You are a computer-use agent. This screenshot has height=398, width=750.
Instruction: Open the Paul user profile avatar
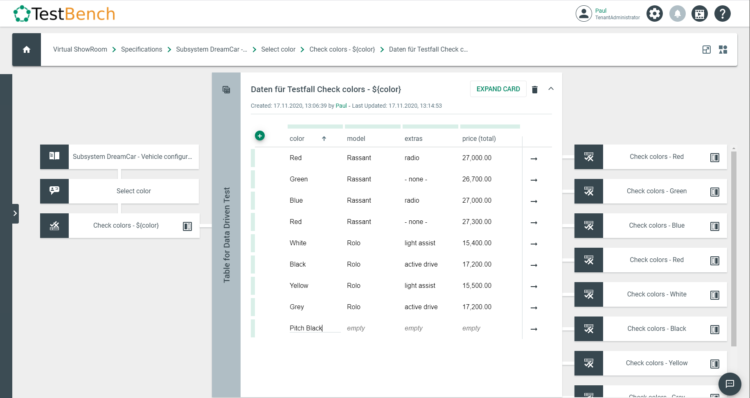click(583, 13)
